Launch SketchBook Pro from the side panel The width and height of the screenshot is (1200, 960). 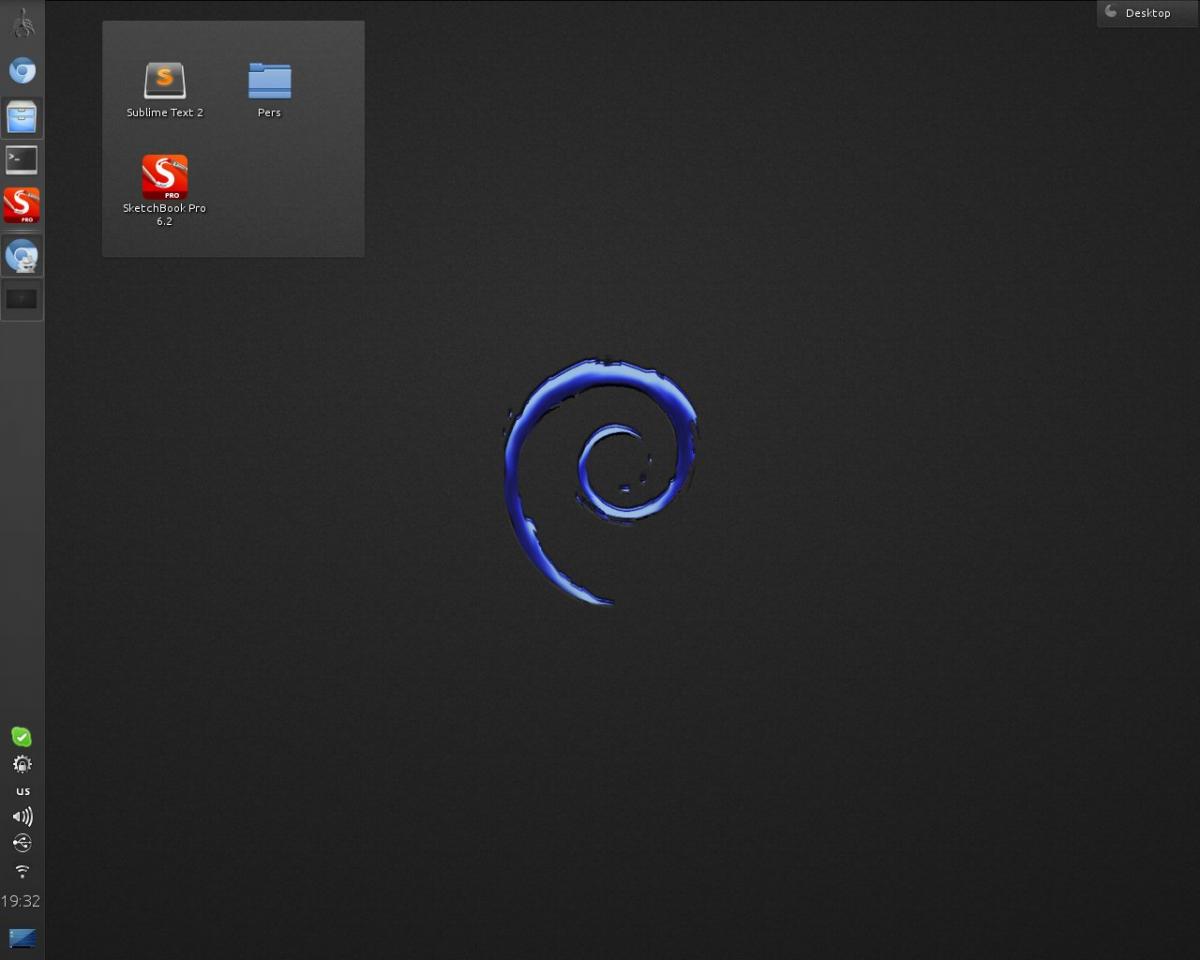pyautogui.click(x=22, y=205)
